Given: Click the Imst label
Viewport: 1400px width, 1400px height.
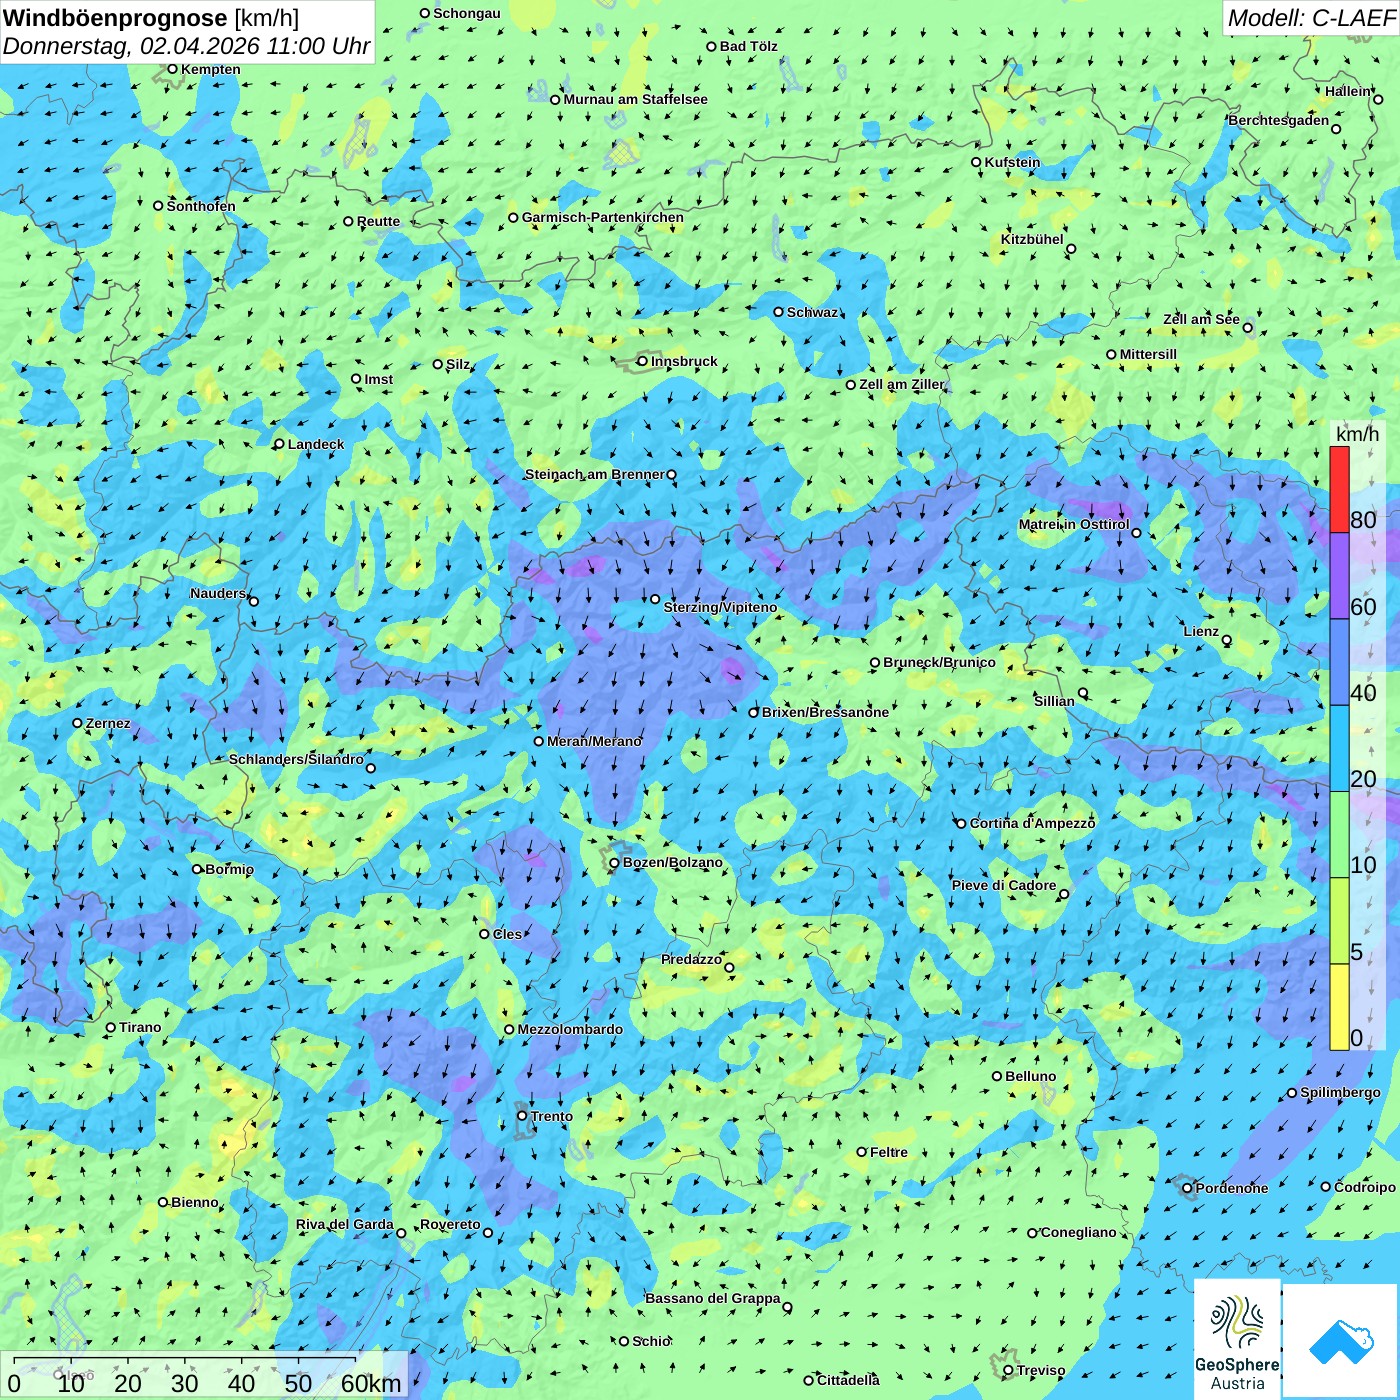Looking at the screenshot, I should (379, 379).
